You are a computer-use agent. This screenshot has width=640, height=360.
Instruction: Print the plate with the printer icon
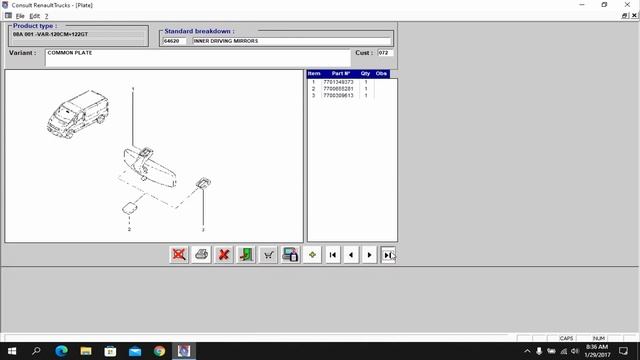click(201, 255)
